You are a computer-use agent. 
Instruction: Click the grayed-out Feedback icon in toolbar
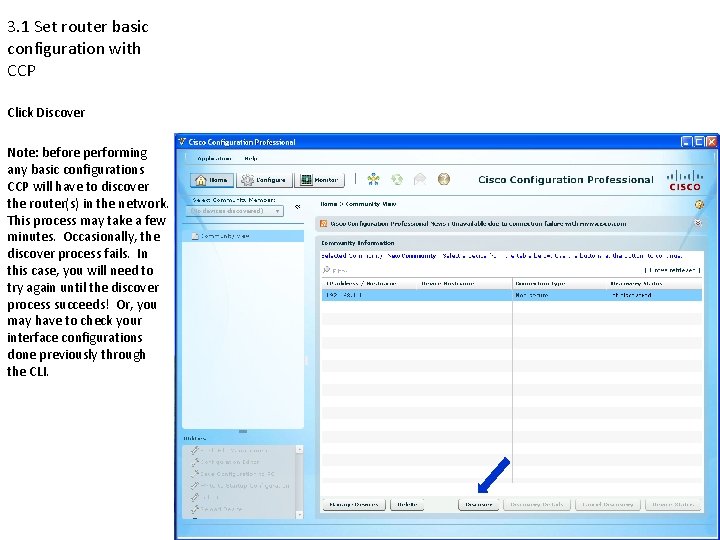tap(420, 180)
